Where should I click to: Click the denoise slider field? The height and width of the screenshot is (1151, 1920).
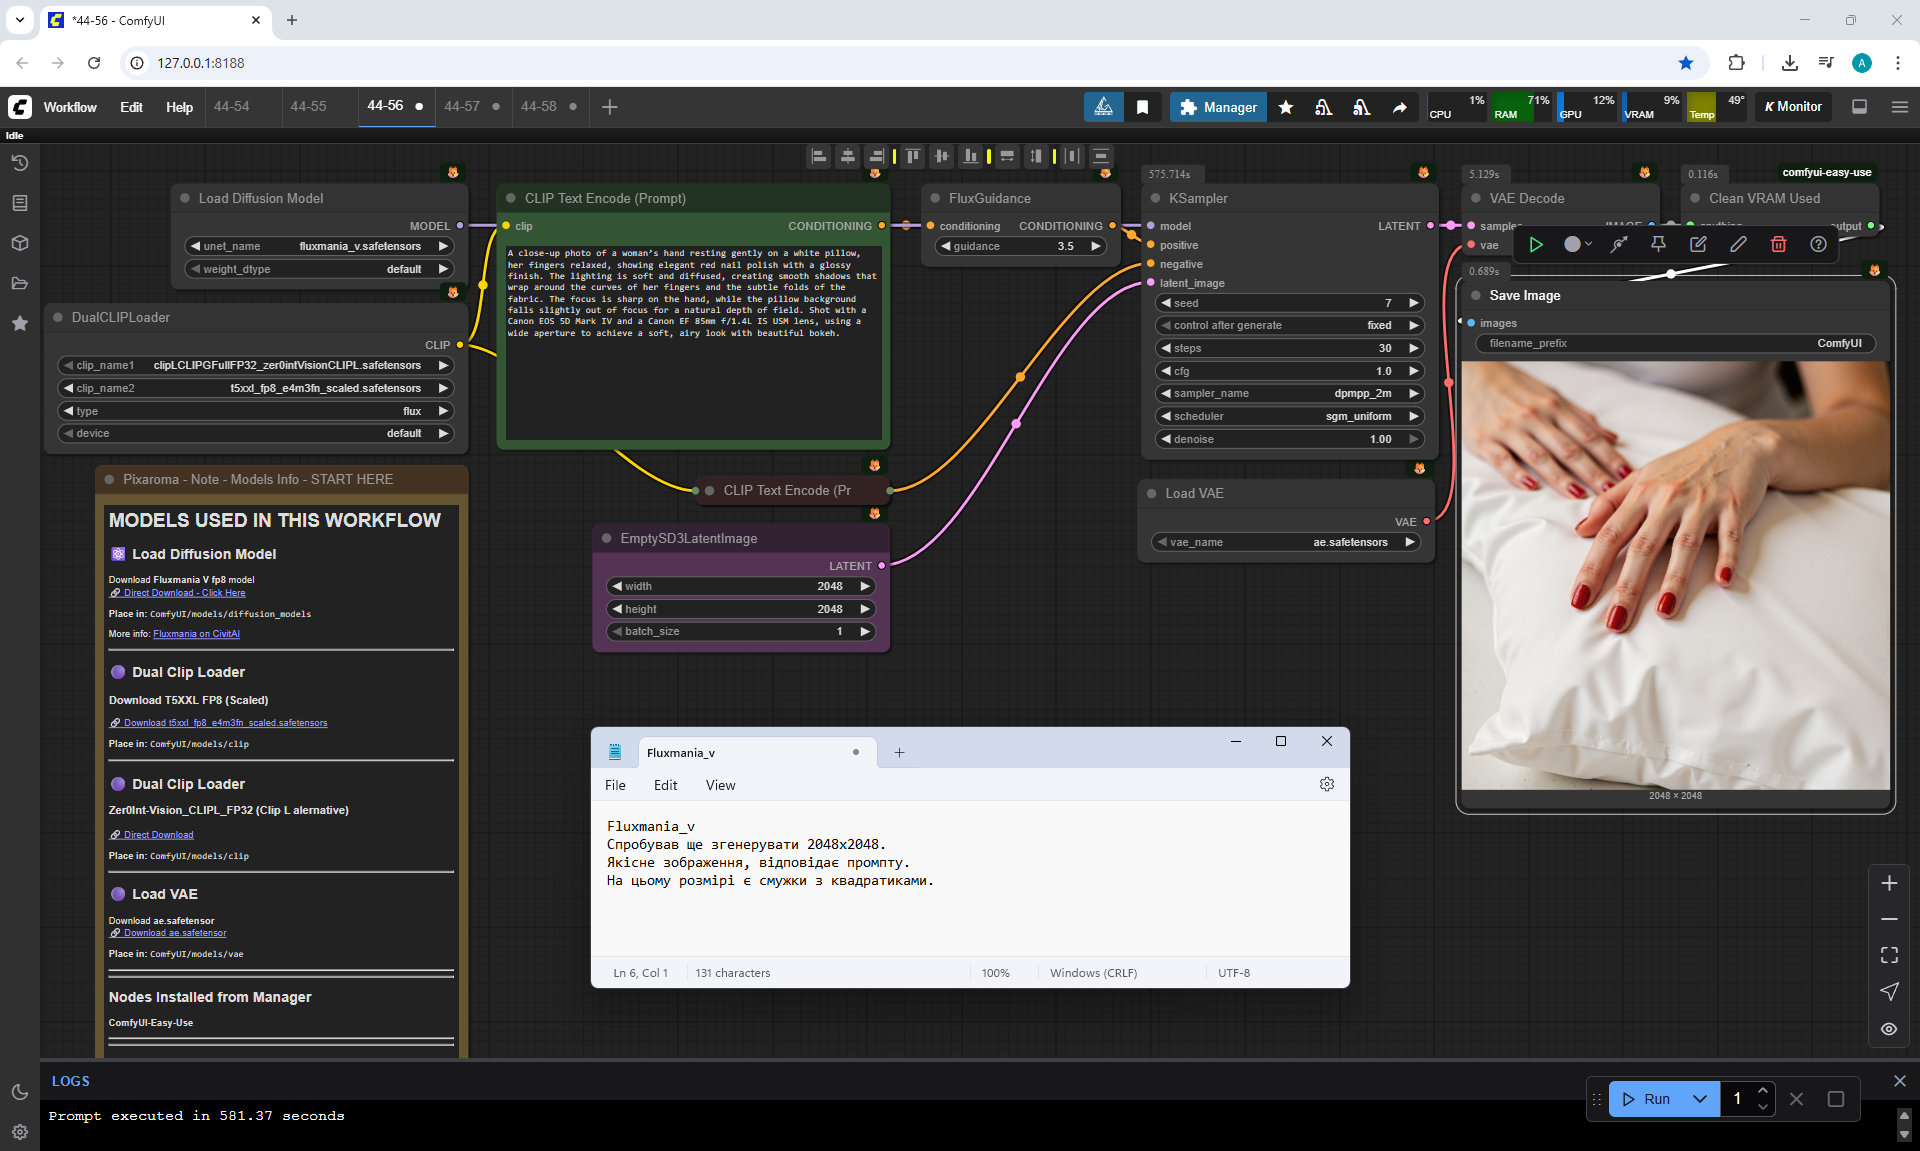(1288, 439)
